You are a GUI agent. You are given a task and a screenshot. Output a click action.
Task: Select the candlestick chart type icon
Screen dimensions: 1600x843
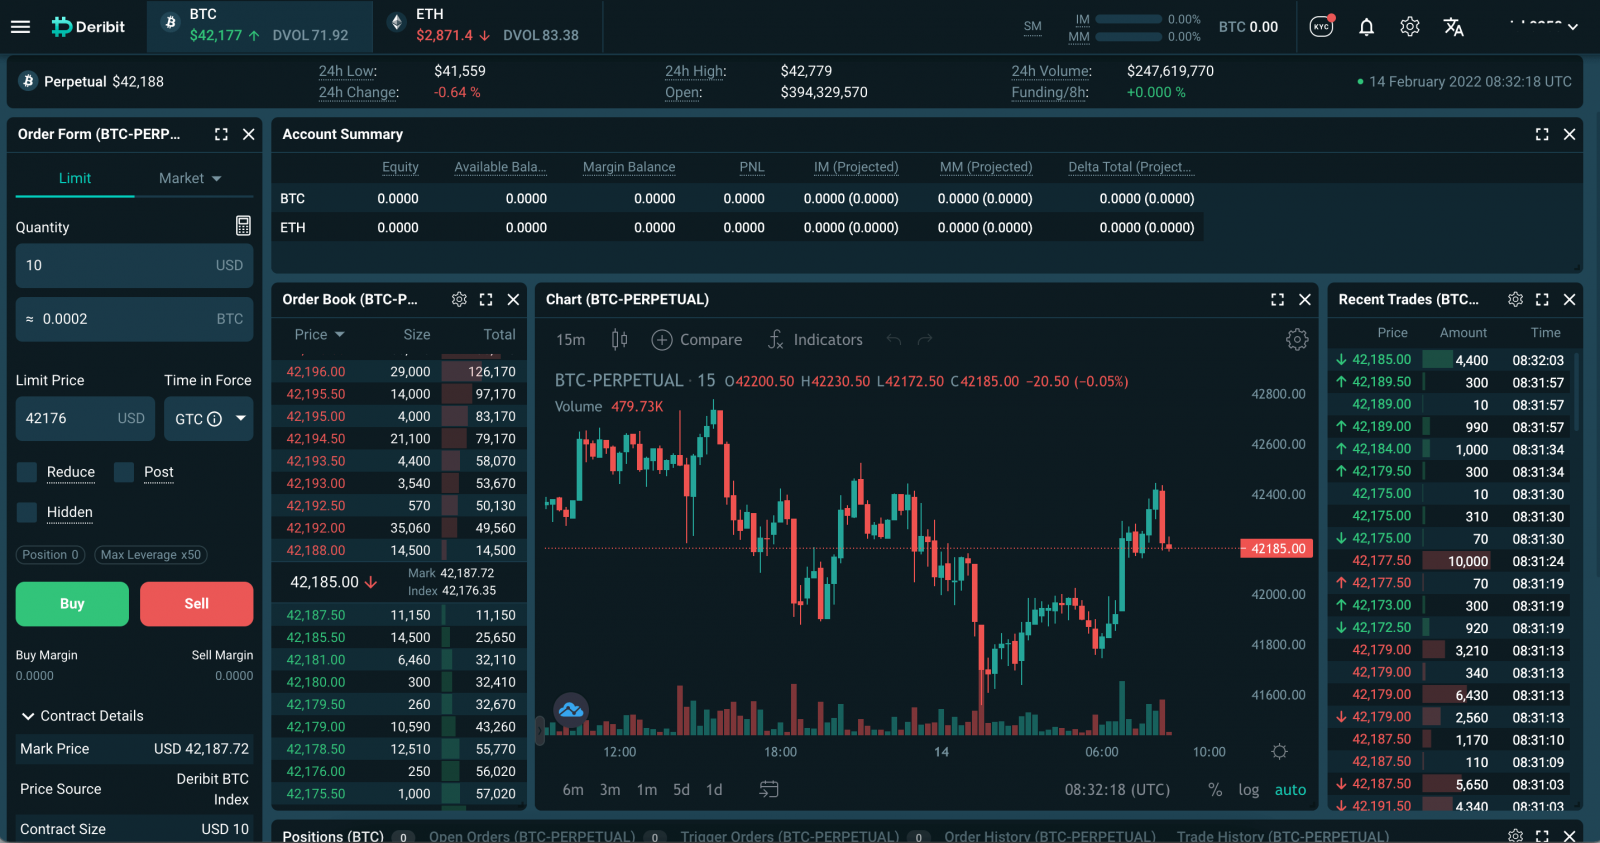tap(619, 340)
